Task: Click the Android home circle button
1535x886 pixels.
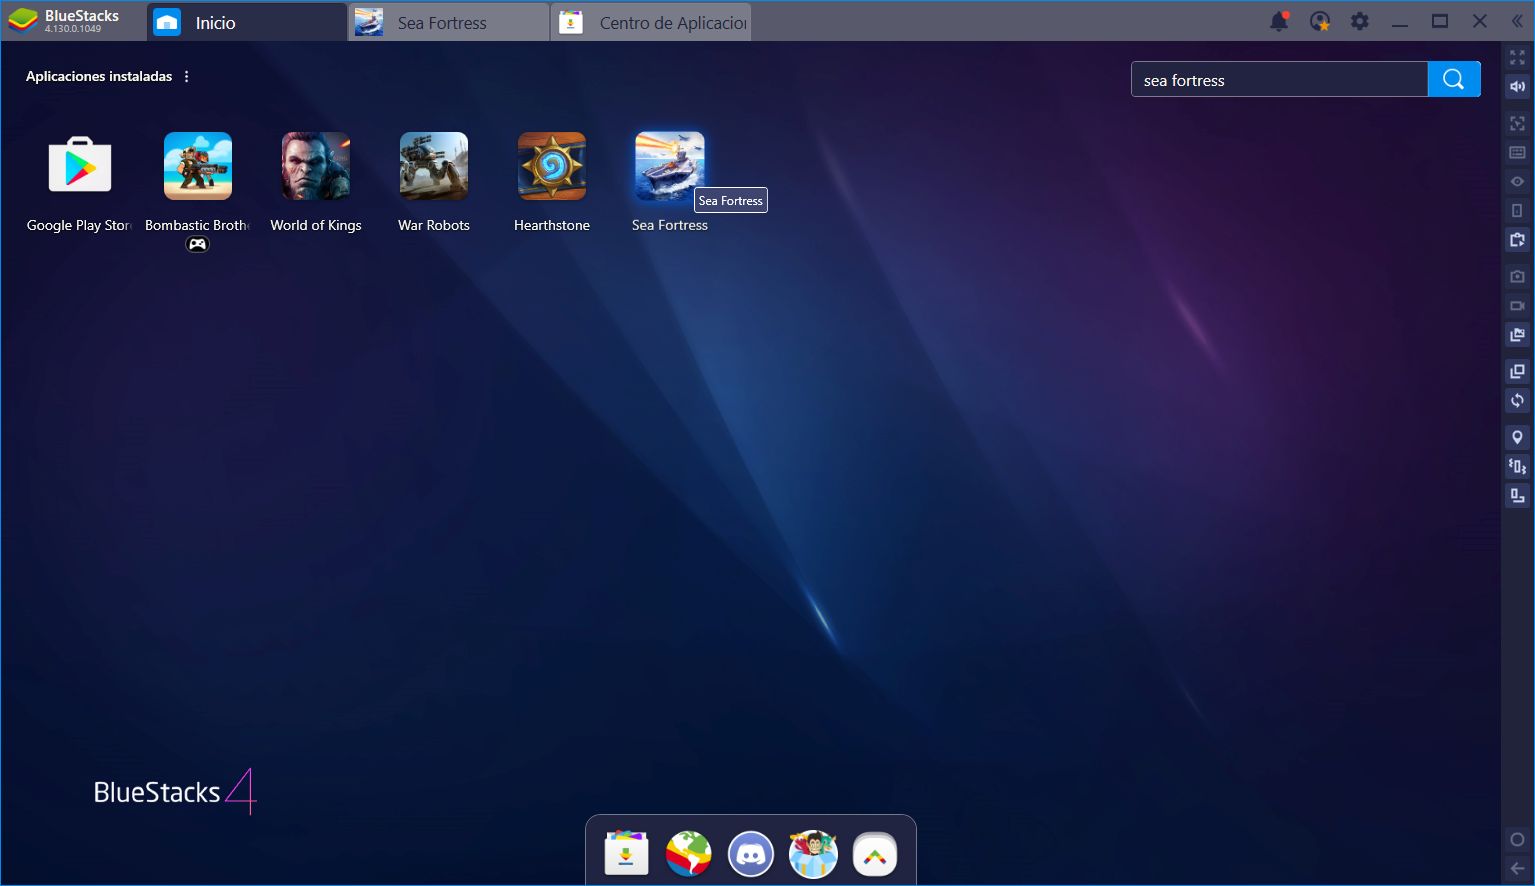Action: click(x=1517, y=840)
